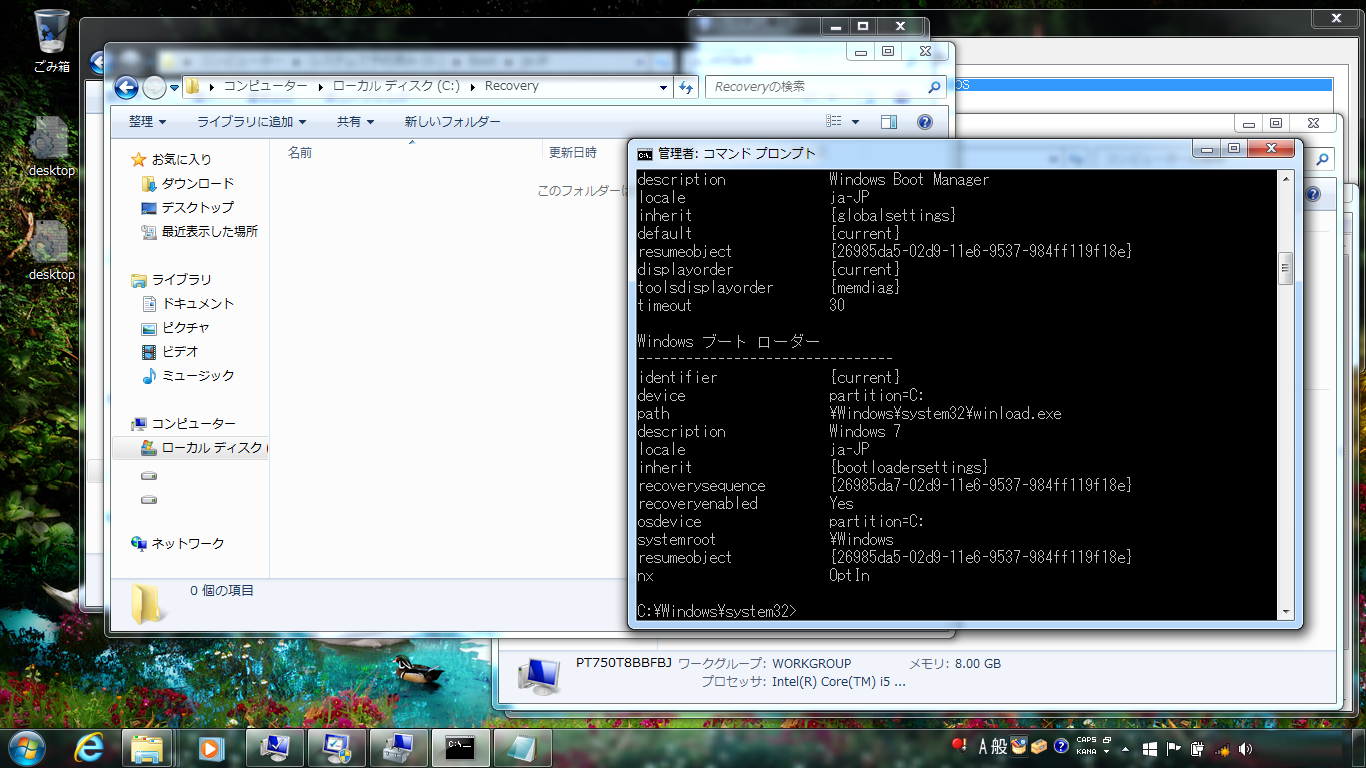Image resolution: width=1366 pixels, height=768 pixels.
Task: Click the Explorer Forward arrow button
Action: (x=154, y=88)
